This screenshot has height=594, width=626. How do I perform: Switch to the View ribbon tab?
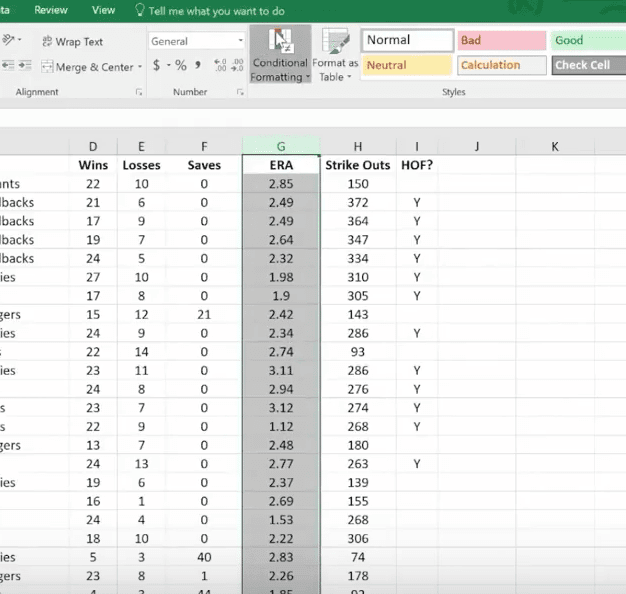[103, 10]
